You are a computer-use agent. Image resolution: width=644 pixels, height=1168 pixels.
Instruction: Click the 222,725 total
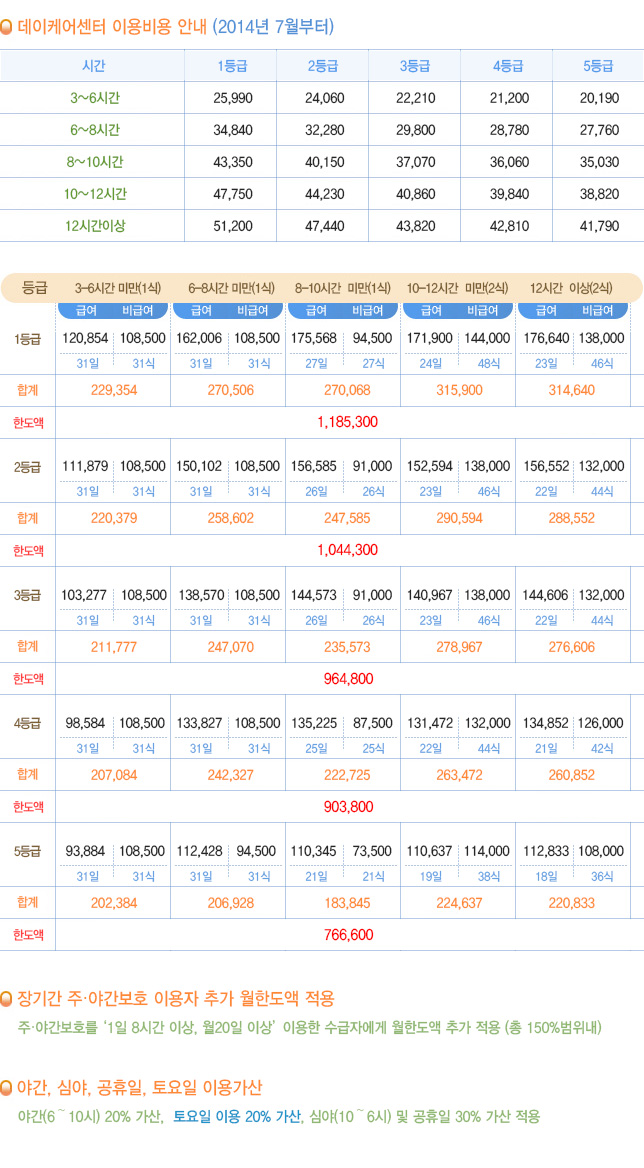point(347,775)
